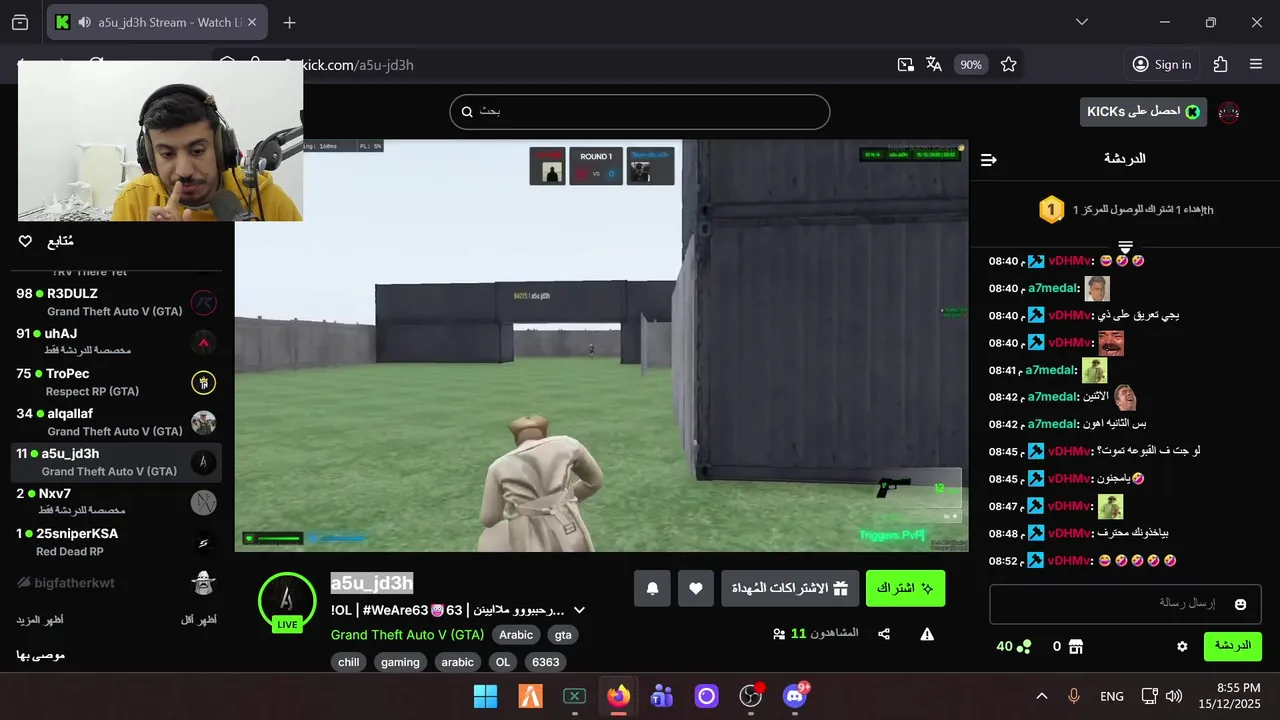The height and width of the screenshot is (720, 1280).
Task: Click the alqallaf avatar icon
Action: coord(204,422)
